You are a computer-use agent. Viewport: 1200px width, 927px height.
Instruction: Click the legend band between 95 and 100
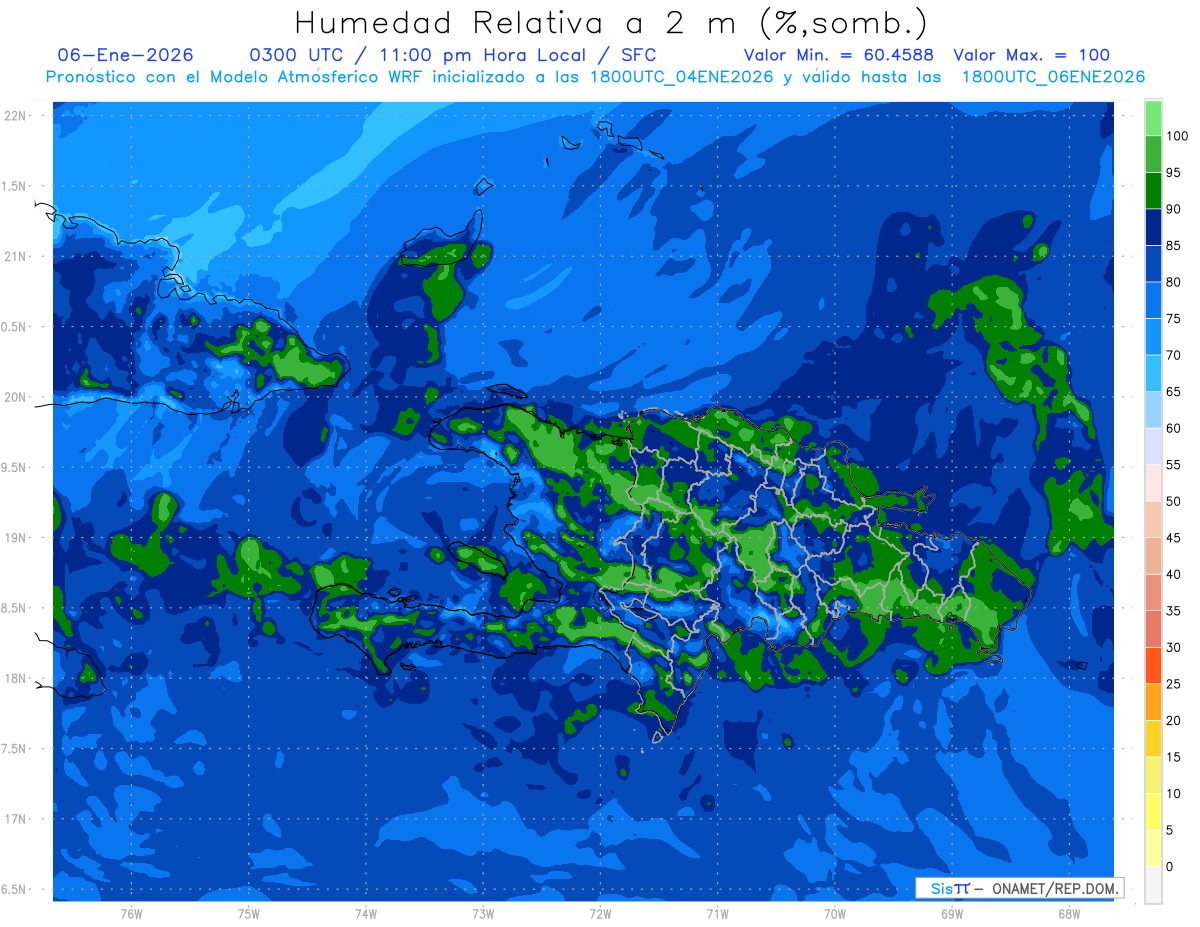1153,155
